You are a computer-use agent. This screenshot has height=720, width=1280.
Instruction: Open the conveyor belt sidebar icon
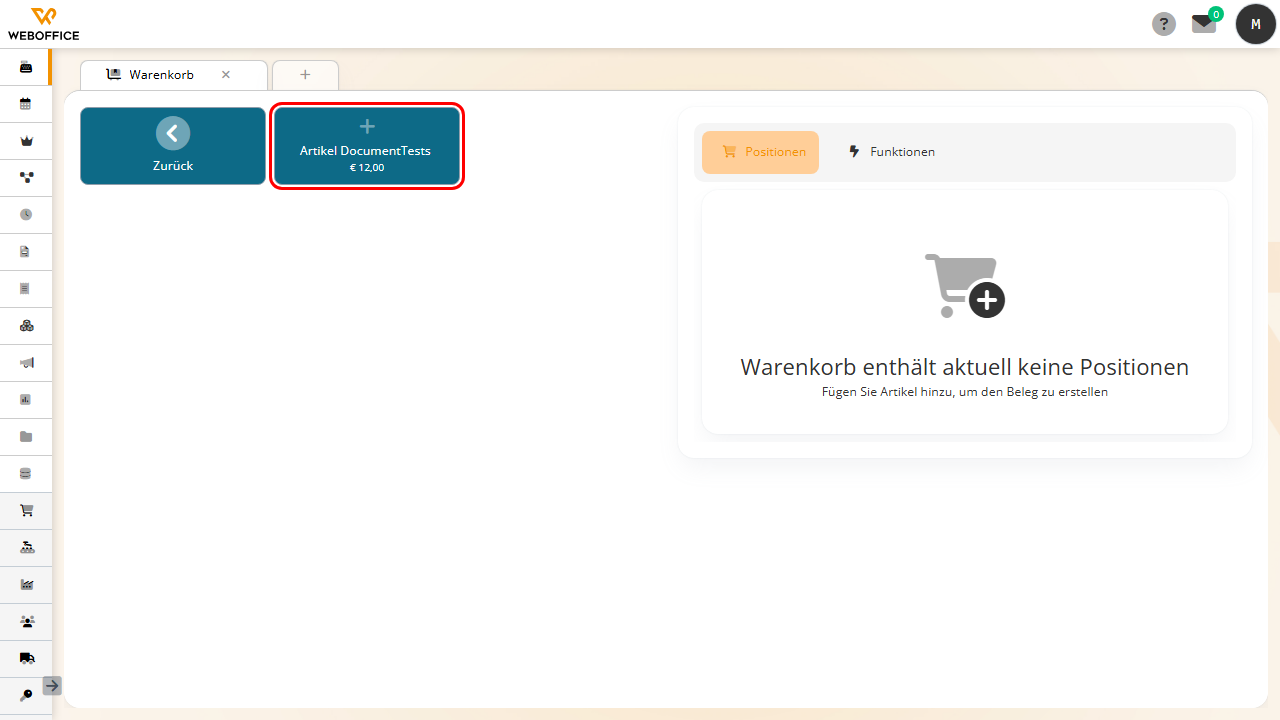(x=26, y=547)
